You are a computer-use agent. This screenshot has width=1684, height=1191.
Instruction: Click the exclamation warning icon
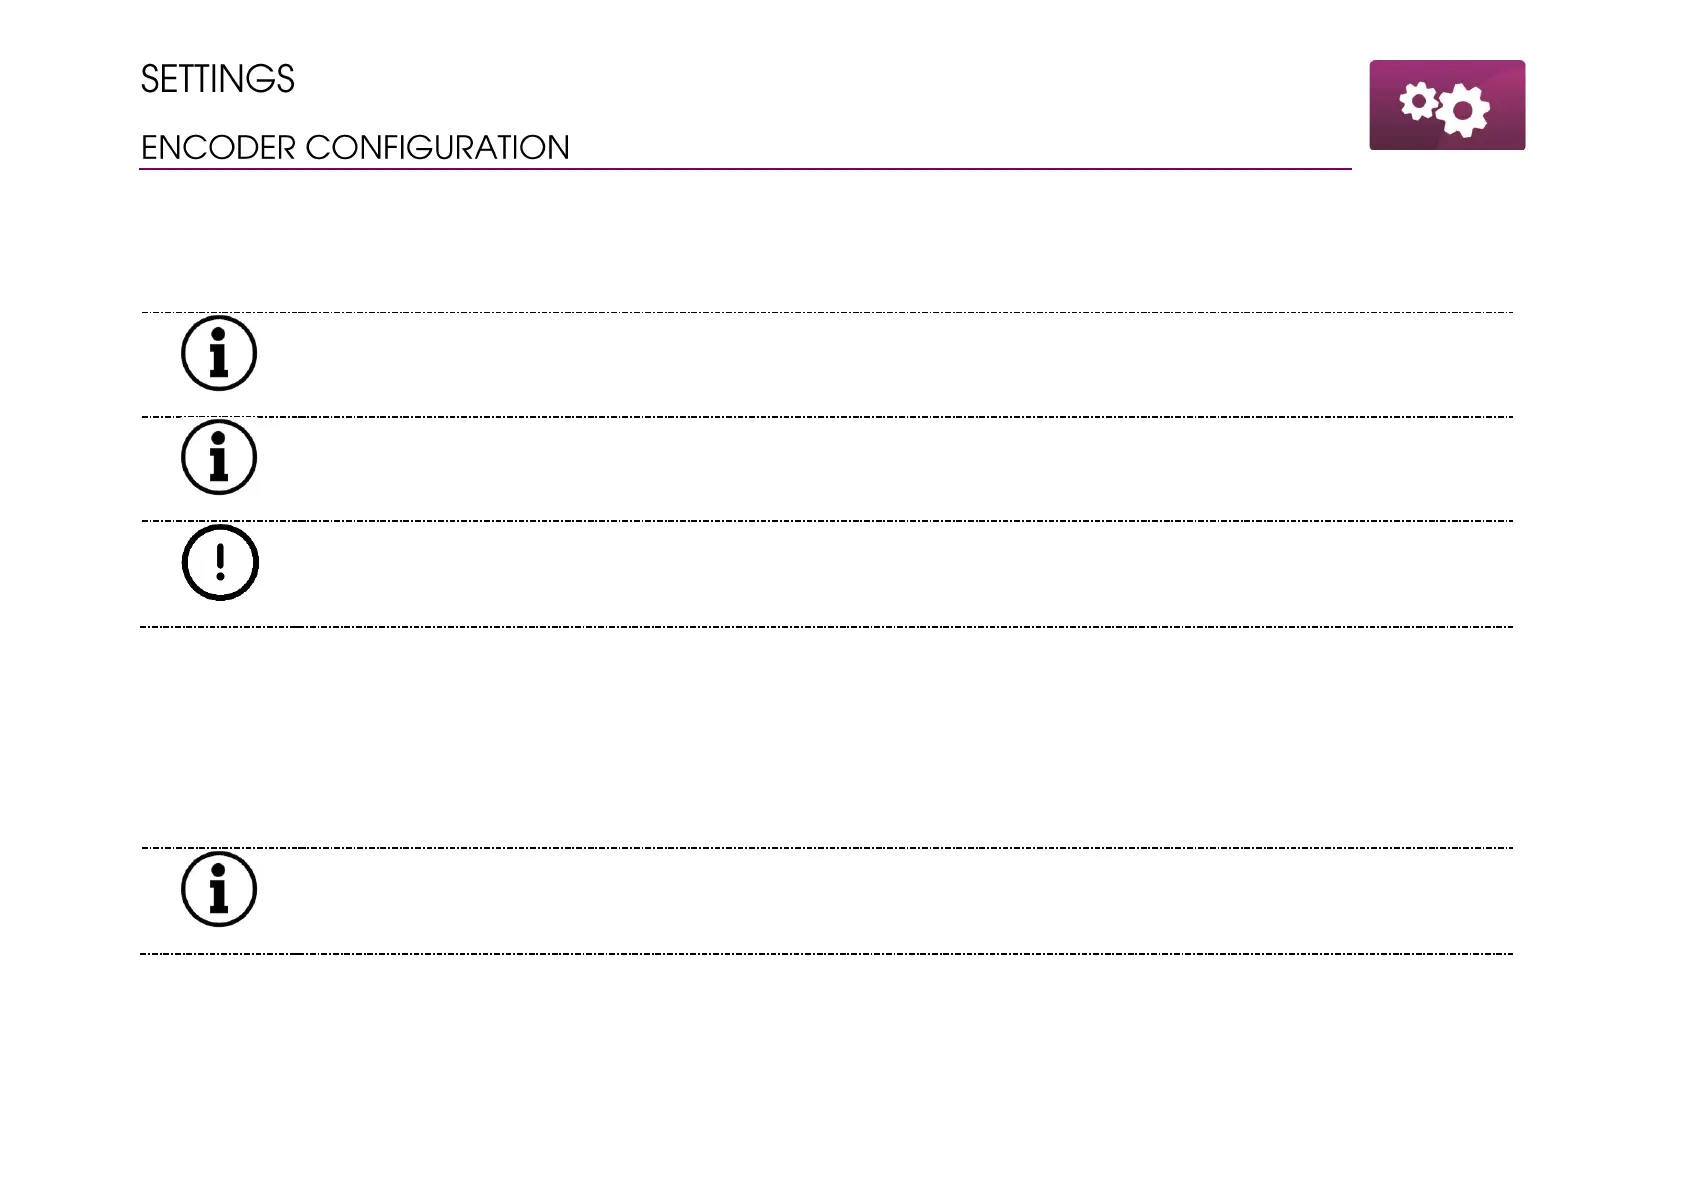point(220,562)
